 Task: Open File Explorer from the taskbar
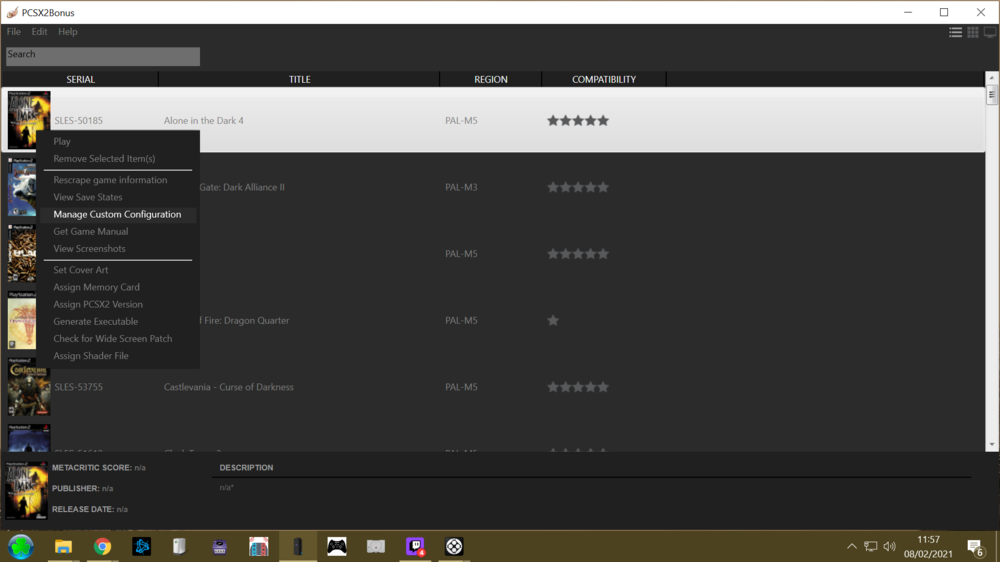tap(63, 546)
